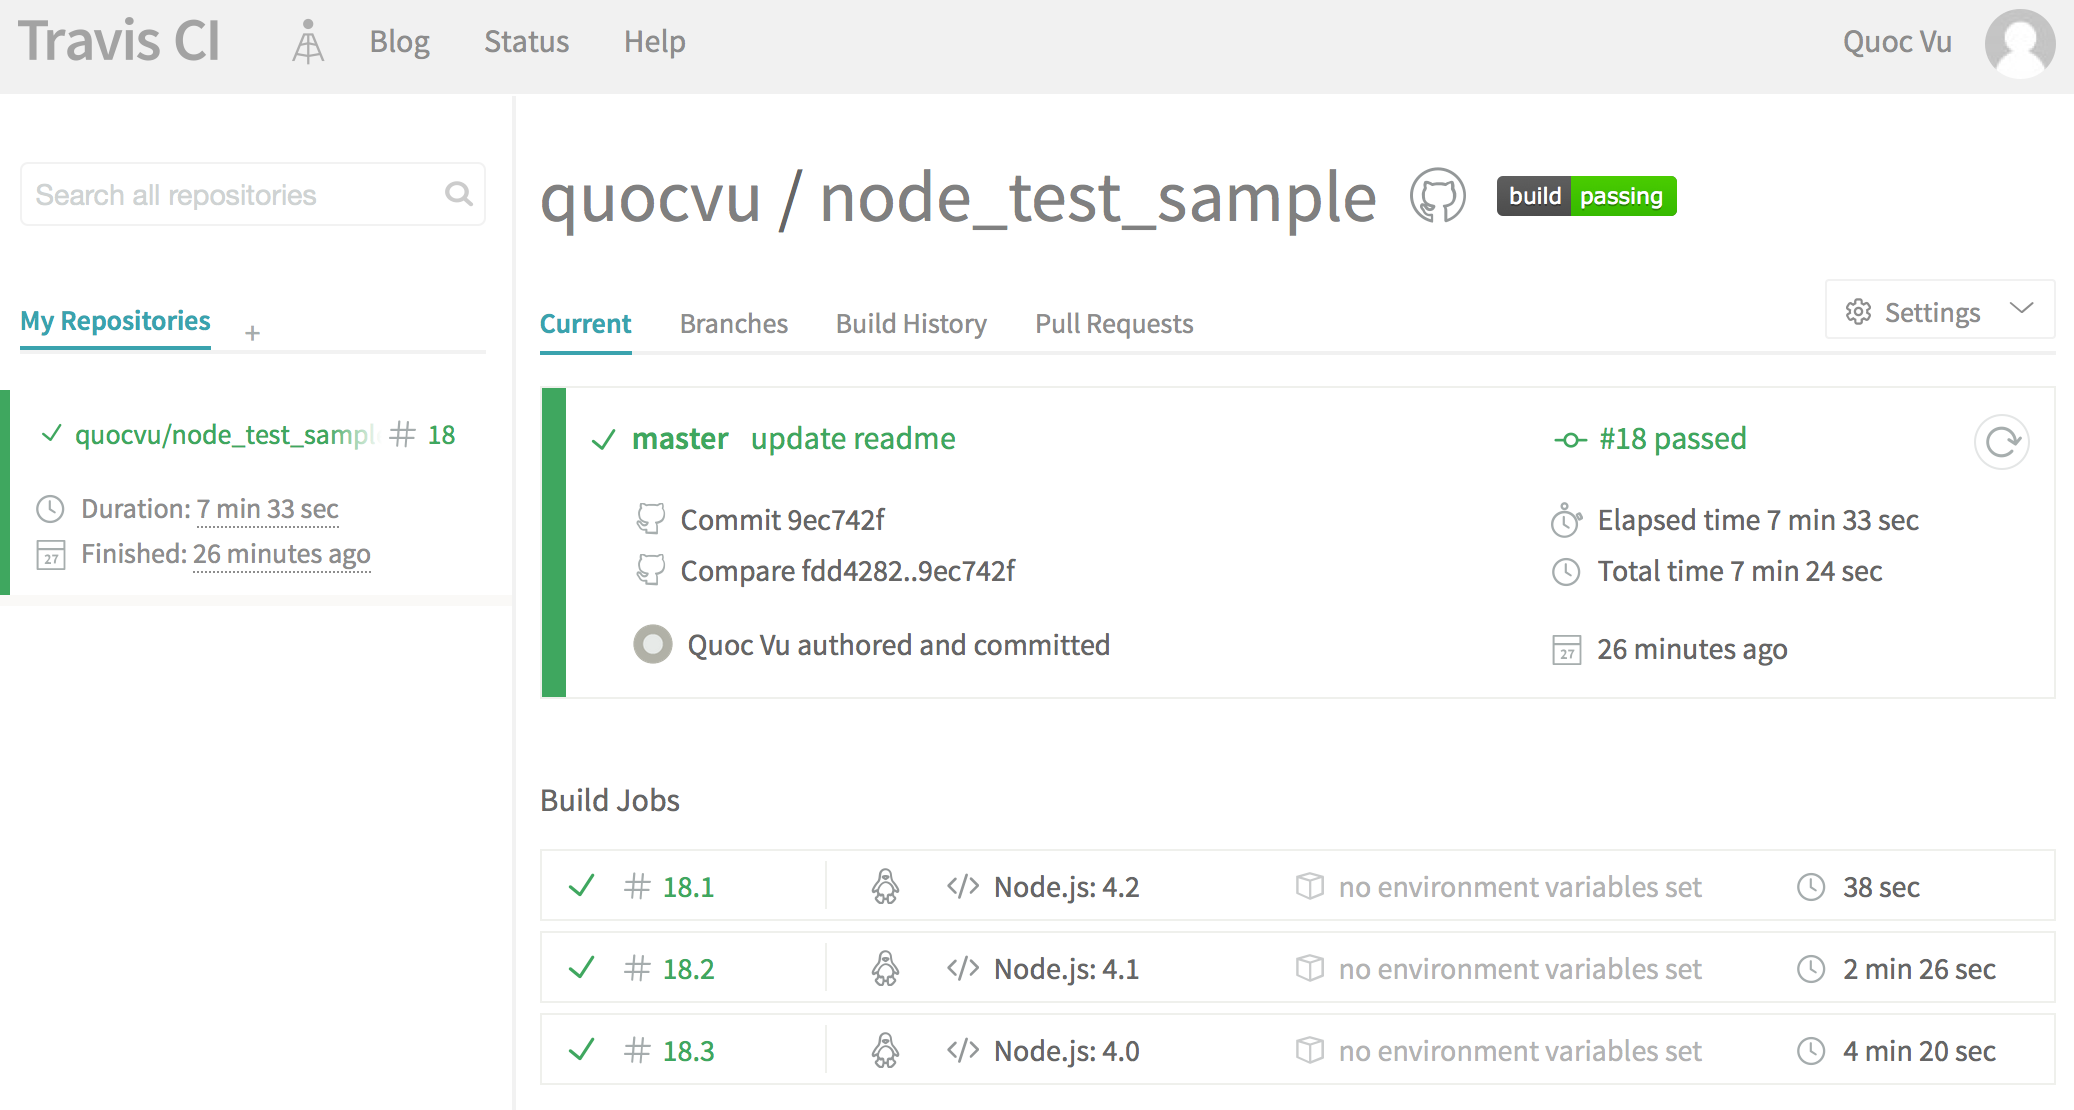Select the Branches tab
Image resolution: width=2074 pixels, height=1110 pixels.
[734, 325]
